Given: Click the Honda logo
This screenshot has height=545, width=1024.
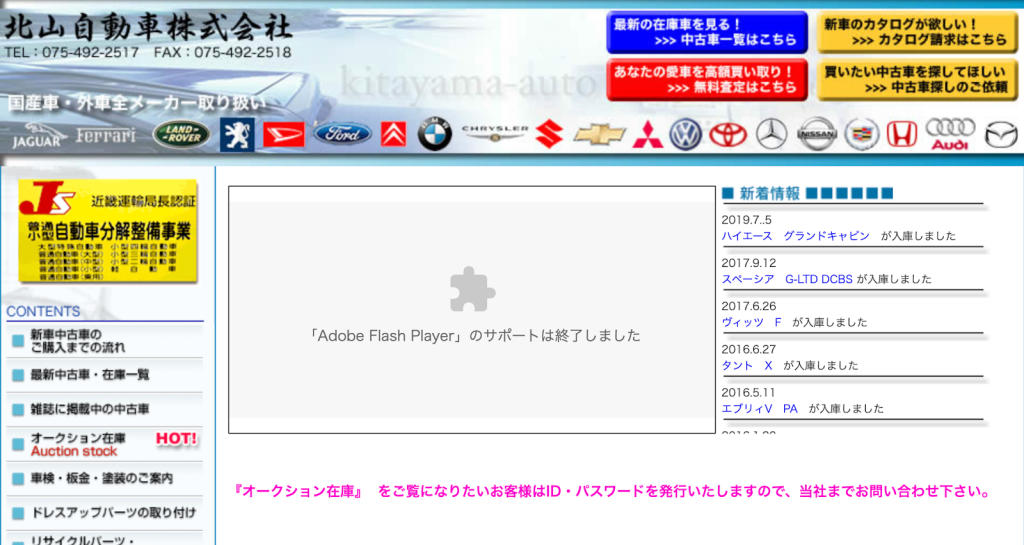Looking at the screenshot, I should [902, 134].
